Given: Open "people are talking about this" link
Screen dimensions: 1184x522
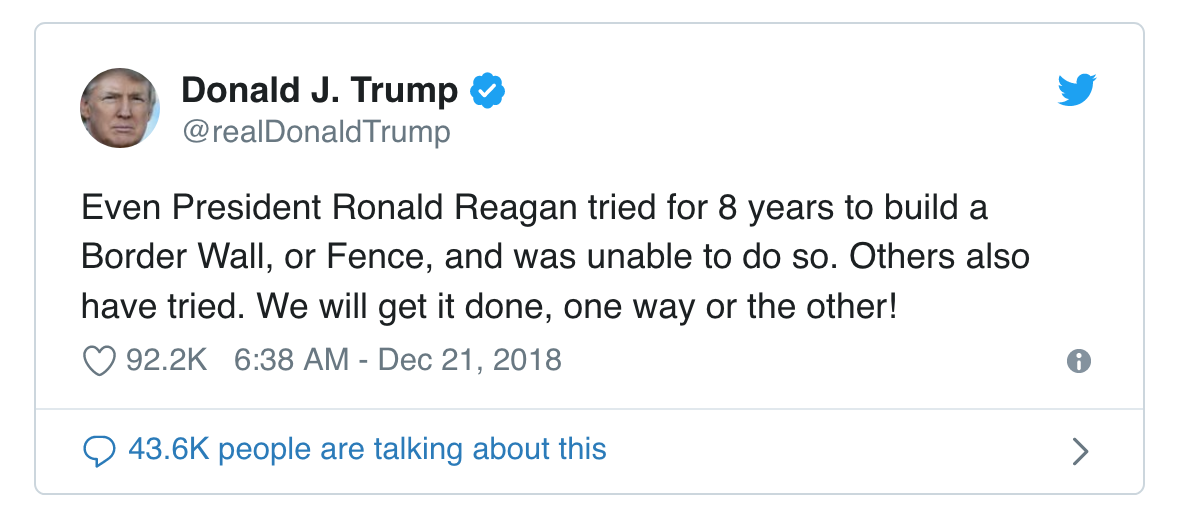Looking at the screenshot, I should click(x=412, y=449).
